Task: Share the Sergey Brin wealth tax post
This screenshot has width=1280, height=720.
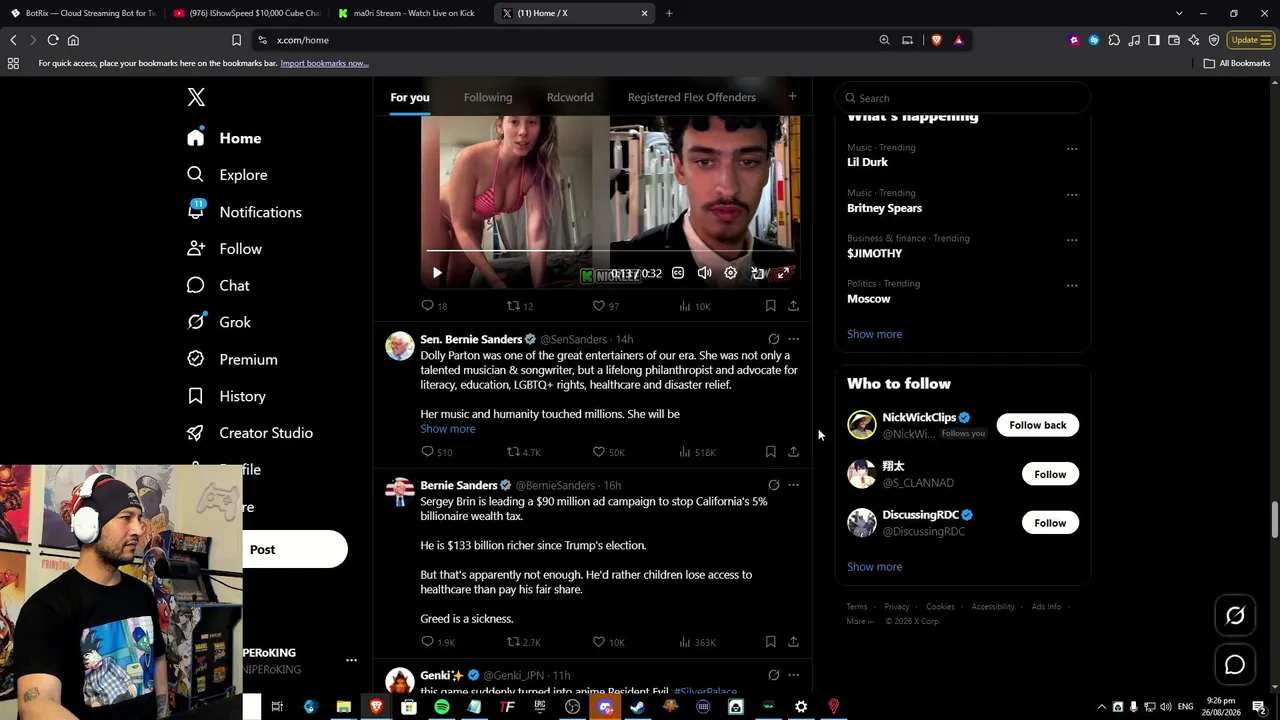Action: [793, 642]
